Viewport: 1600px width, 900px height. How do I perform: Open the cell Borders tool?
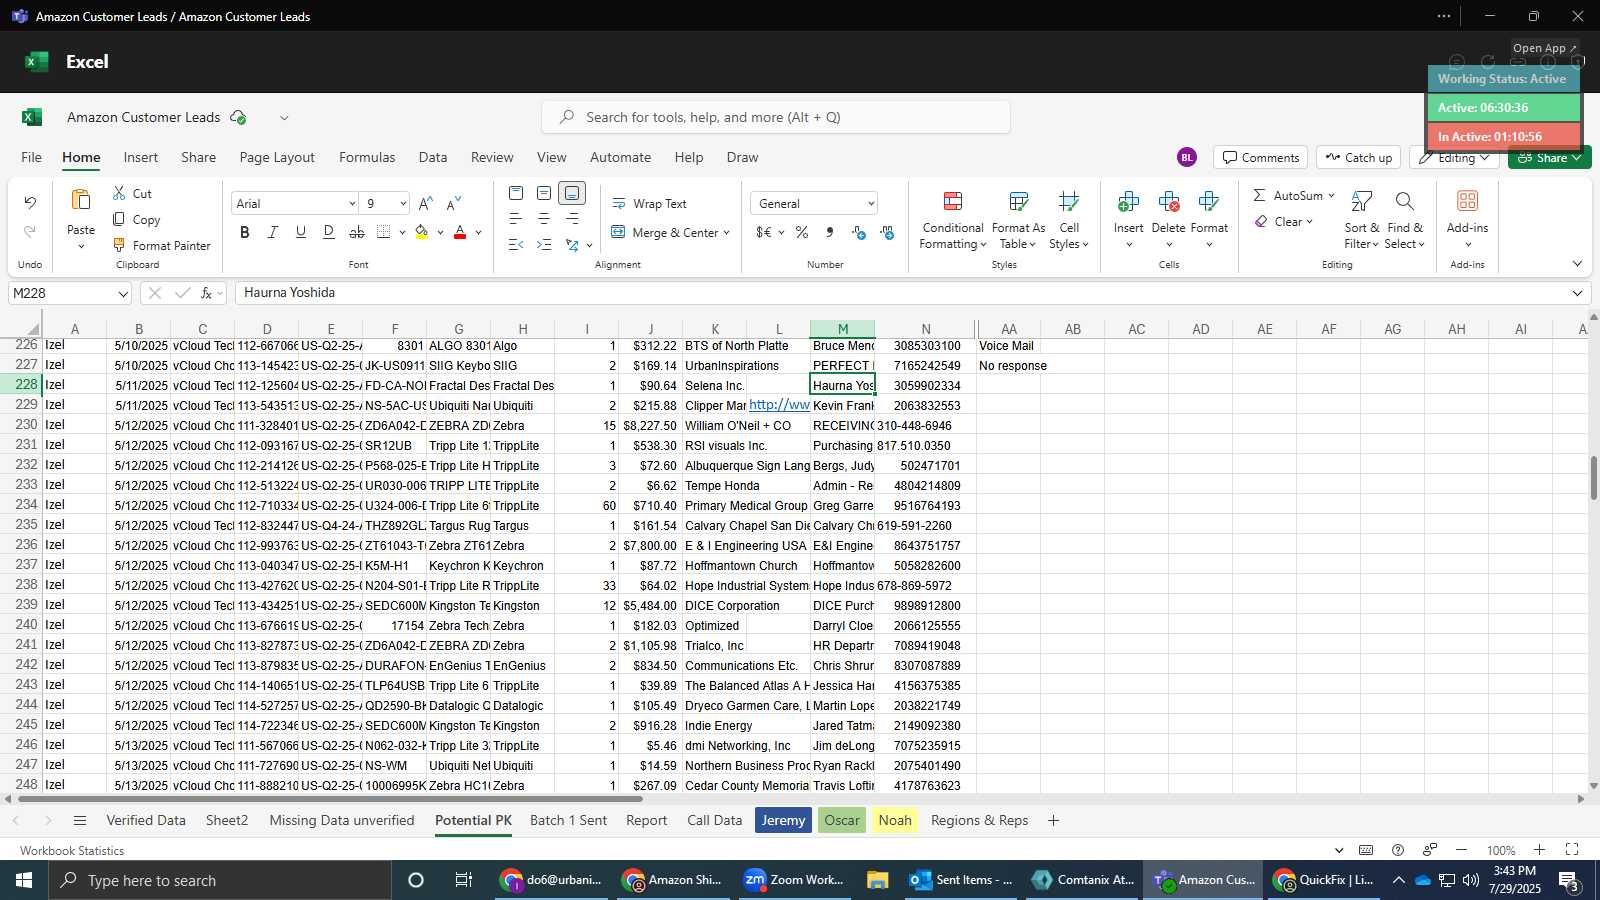384,232
